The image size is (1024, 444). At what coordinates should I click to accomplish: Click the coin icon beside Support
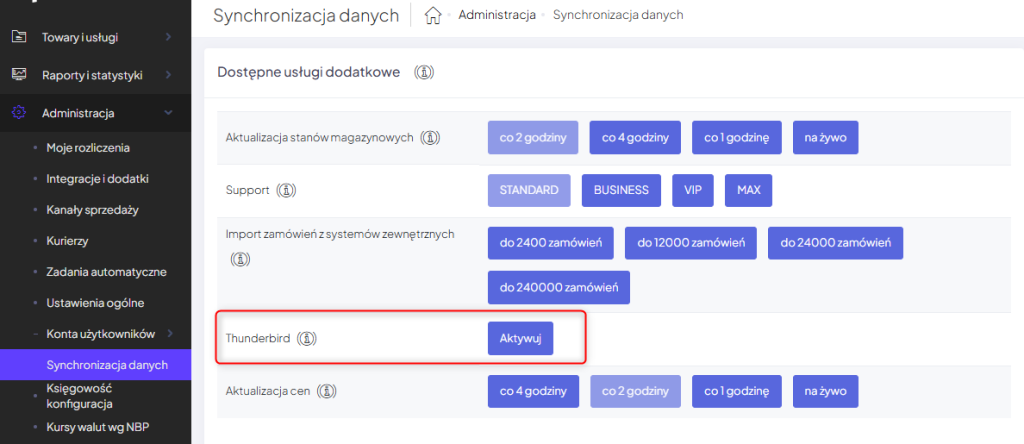pyautogui.click(x=287, y=190)
